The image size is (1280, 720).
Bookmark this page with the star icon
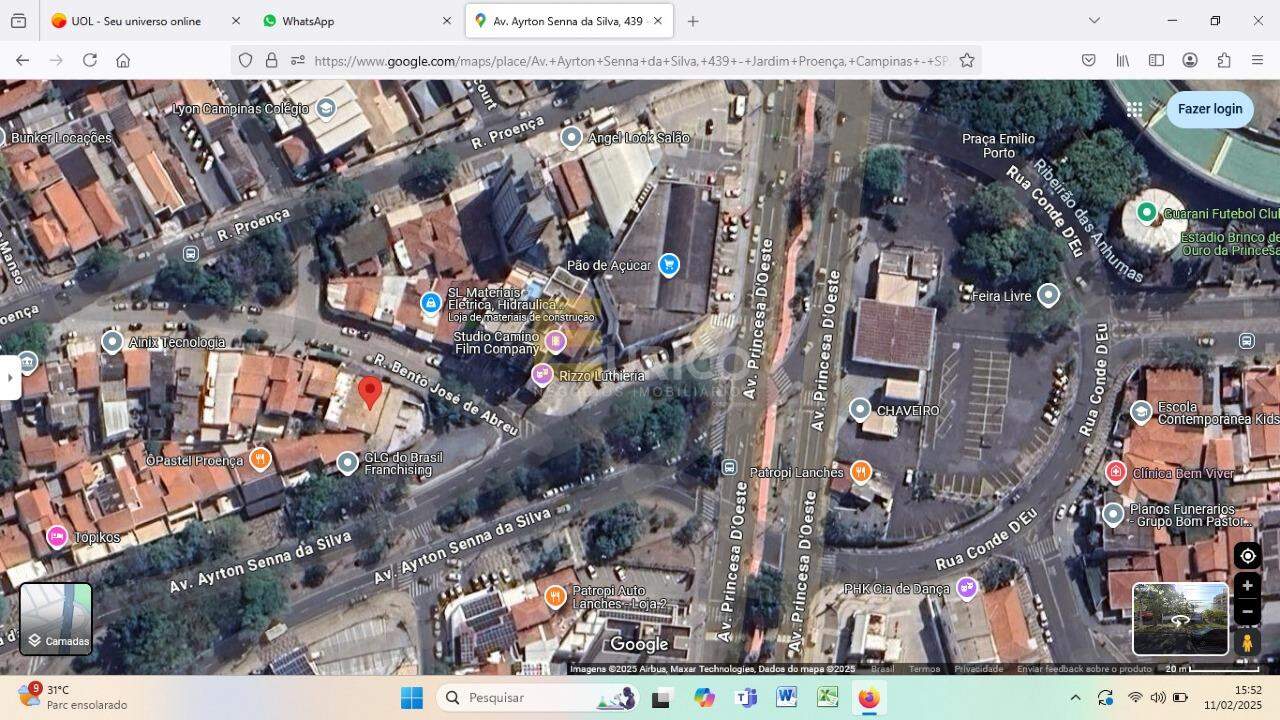click(x=967, y=61)
